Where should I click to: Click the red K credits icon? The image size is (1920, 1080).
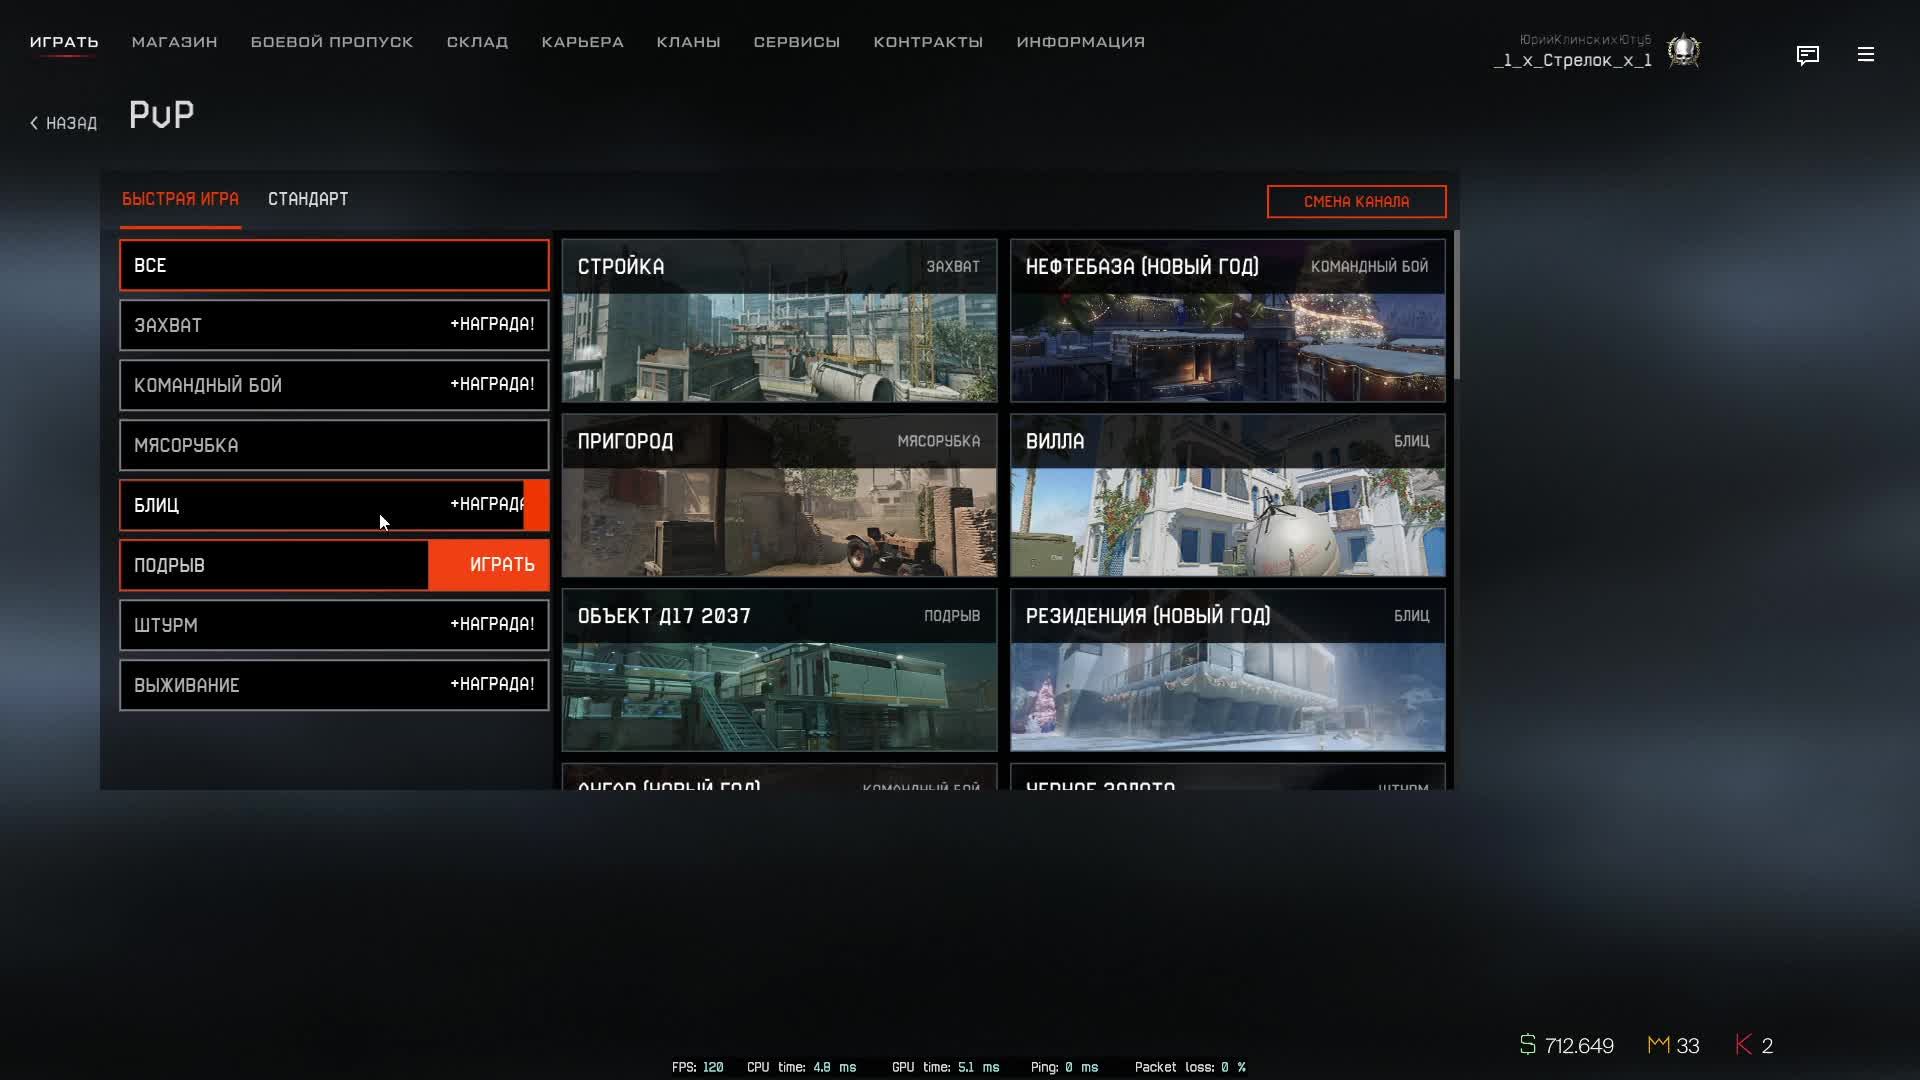pyautogui.click(x=1743, y=1045)
